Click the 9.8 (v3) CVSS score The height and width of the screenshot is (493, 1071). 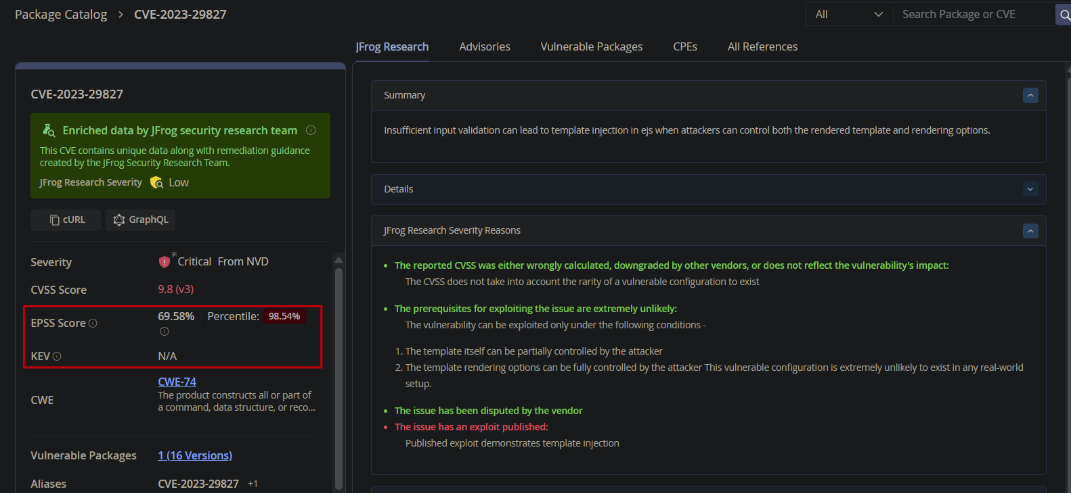(x=176, y=290)
